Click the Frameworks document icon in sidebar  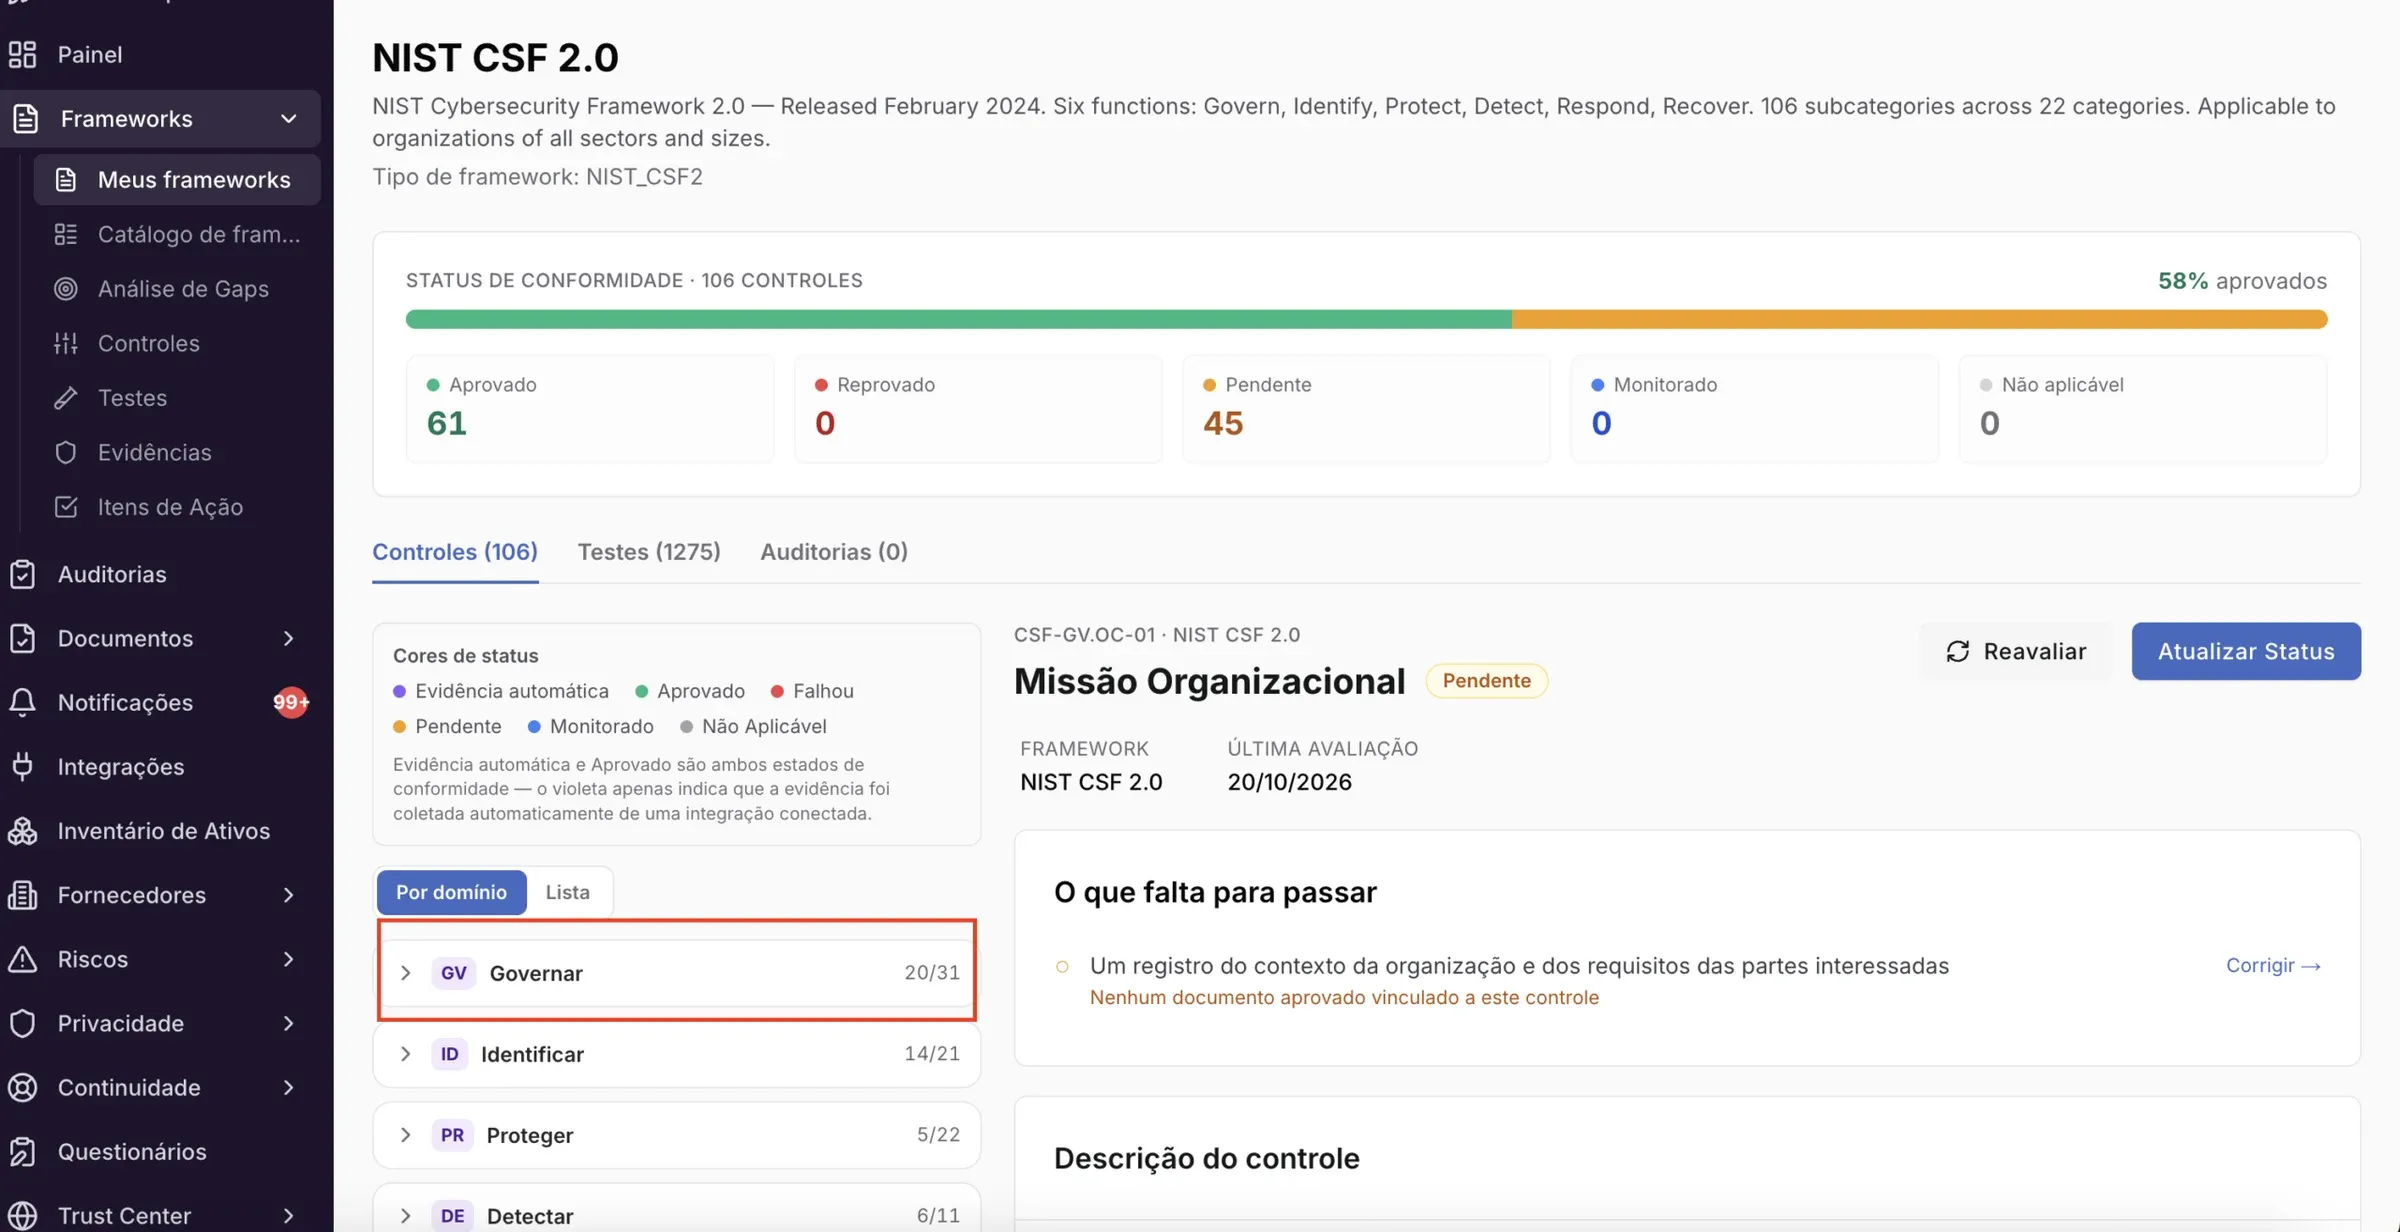tap(25, 118)
